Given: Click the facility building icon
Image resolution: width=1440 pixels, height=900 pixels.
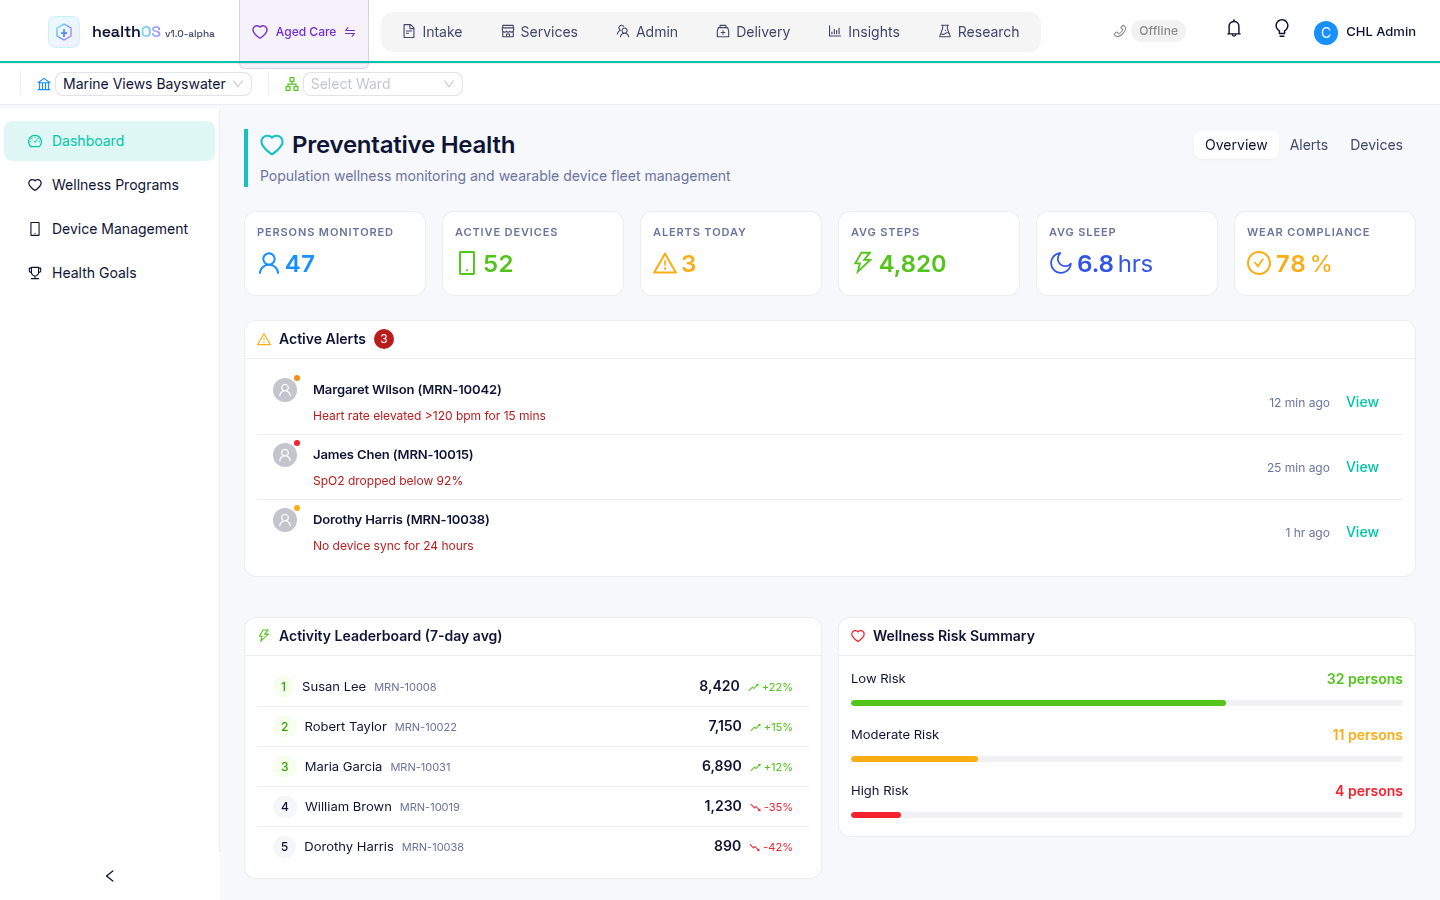Looking at the screenshot, I should (x=44, y=84).
